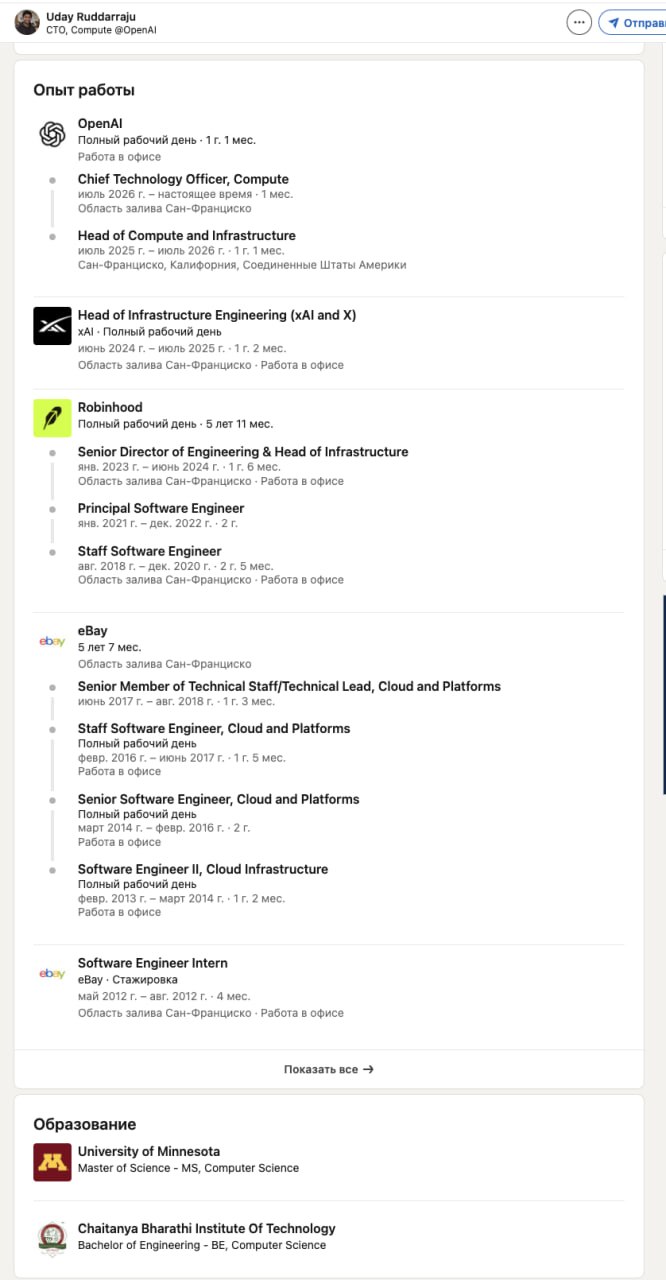The image size is (666, 1280).
Task: Click the OpenAI company logo
Action: pos(52,134)
